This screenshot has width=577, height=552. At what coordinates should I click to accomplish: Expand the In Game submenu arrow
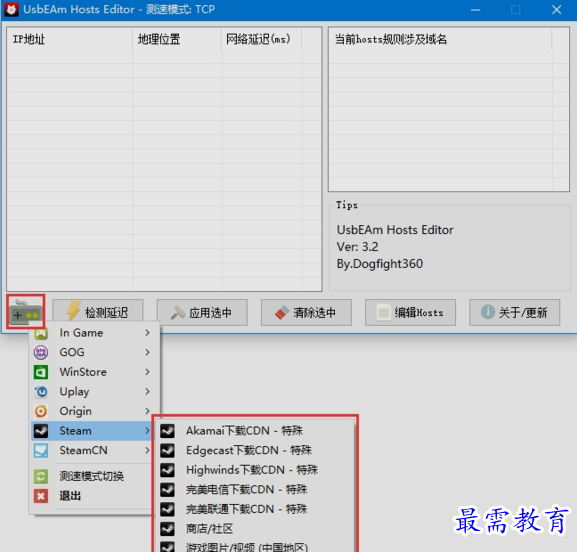(147, 333)
